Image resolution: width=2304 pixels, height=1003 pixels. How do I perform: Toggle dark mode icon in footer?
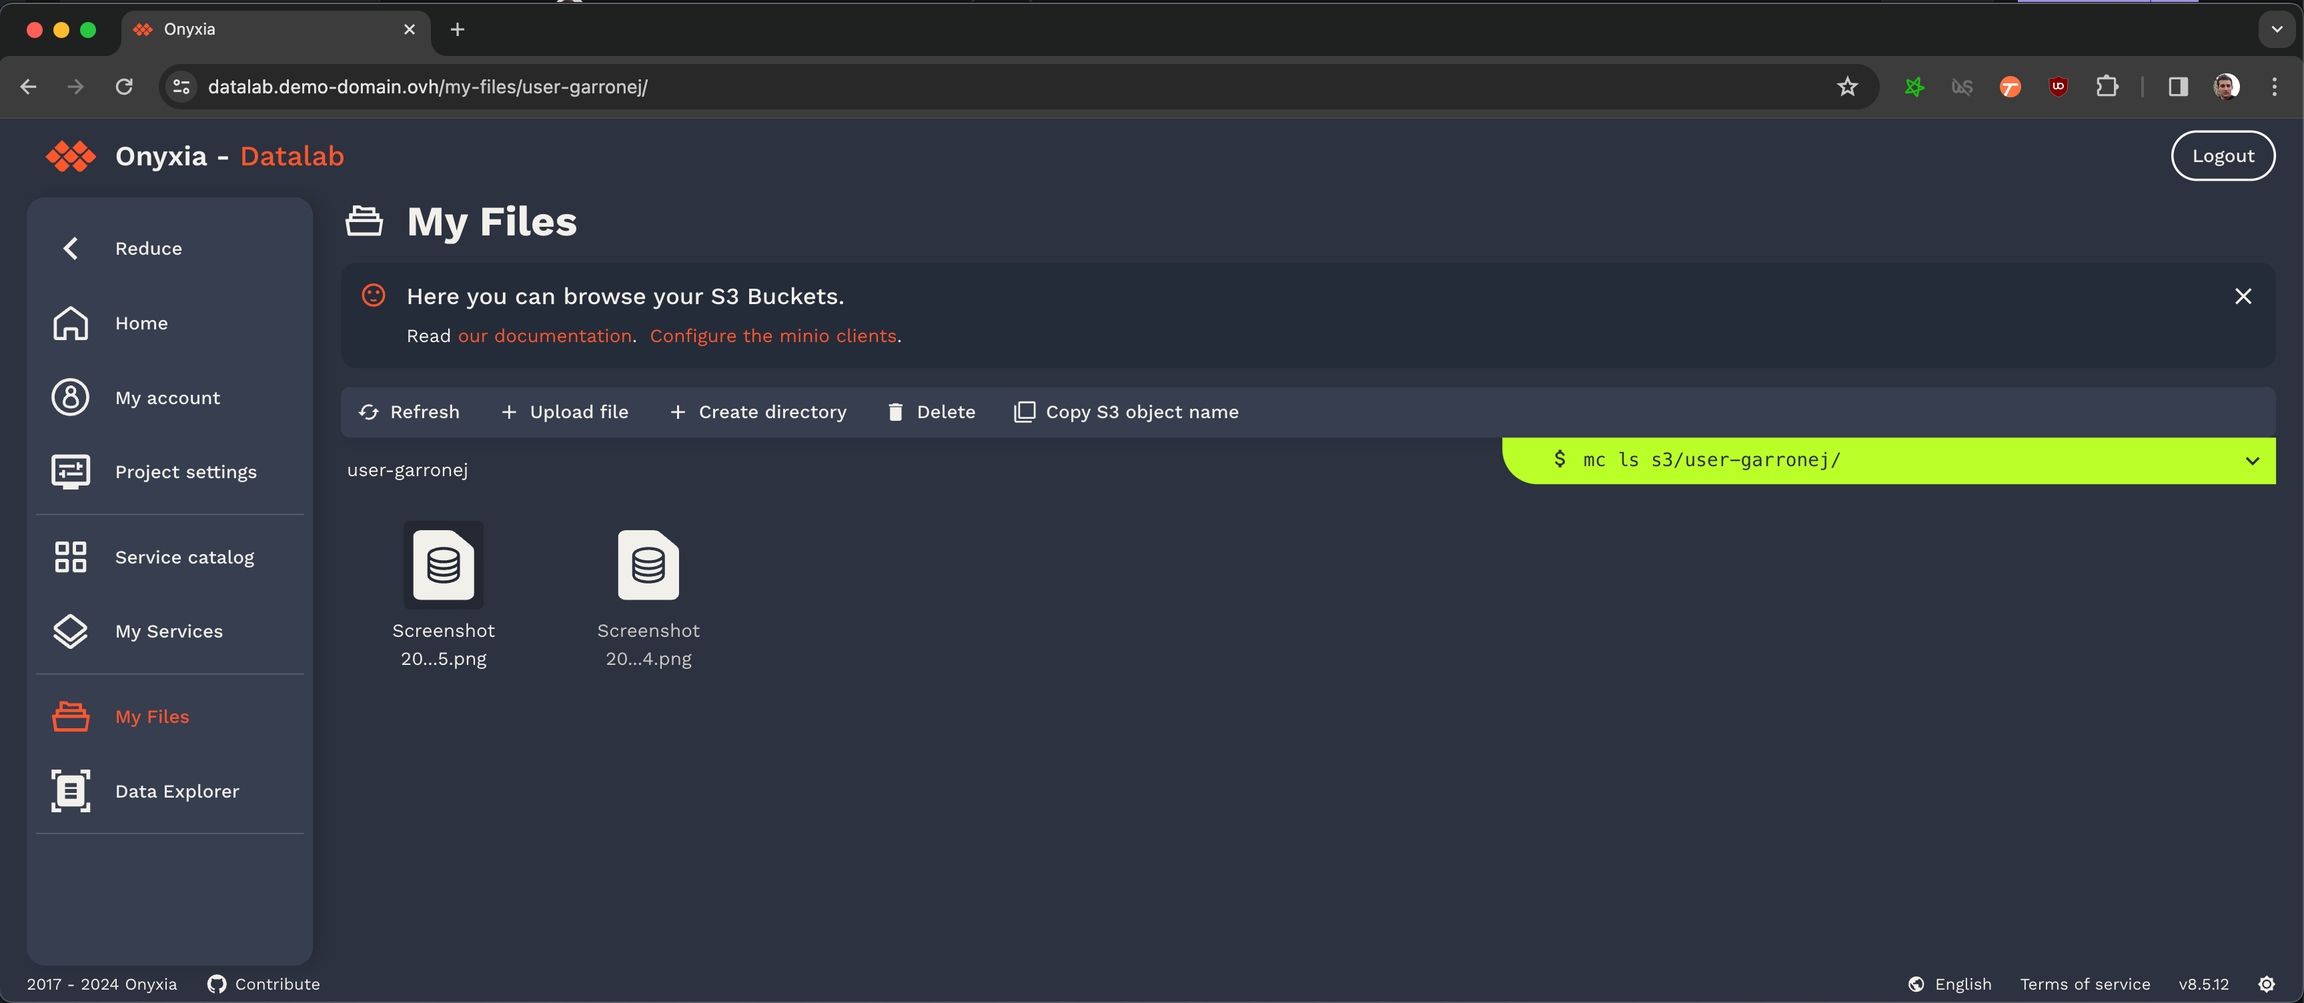[x=2266, y=984]
